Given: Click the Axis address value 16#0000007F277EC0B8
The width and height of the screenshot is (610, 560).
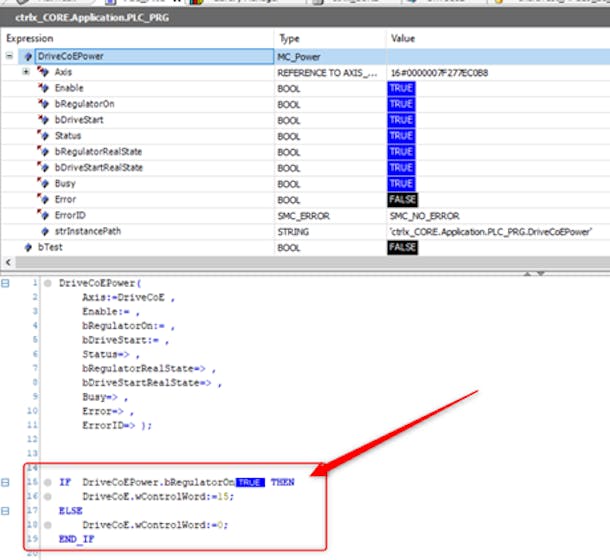Looking at the screenshot, I should point(439,73).
